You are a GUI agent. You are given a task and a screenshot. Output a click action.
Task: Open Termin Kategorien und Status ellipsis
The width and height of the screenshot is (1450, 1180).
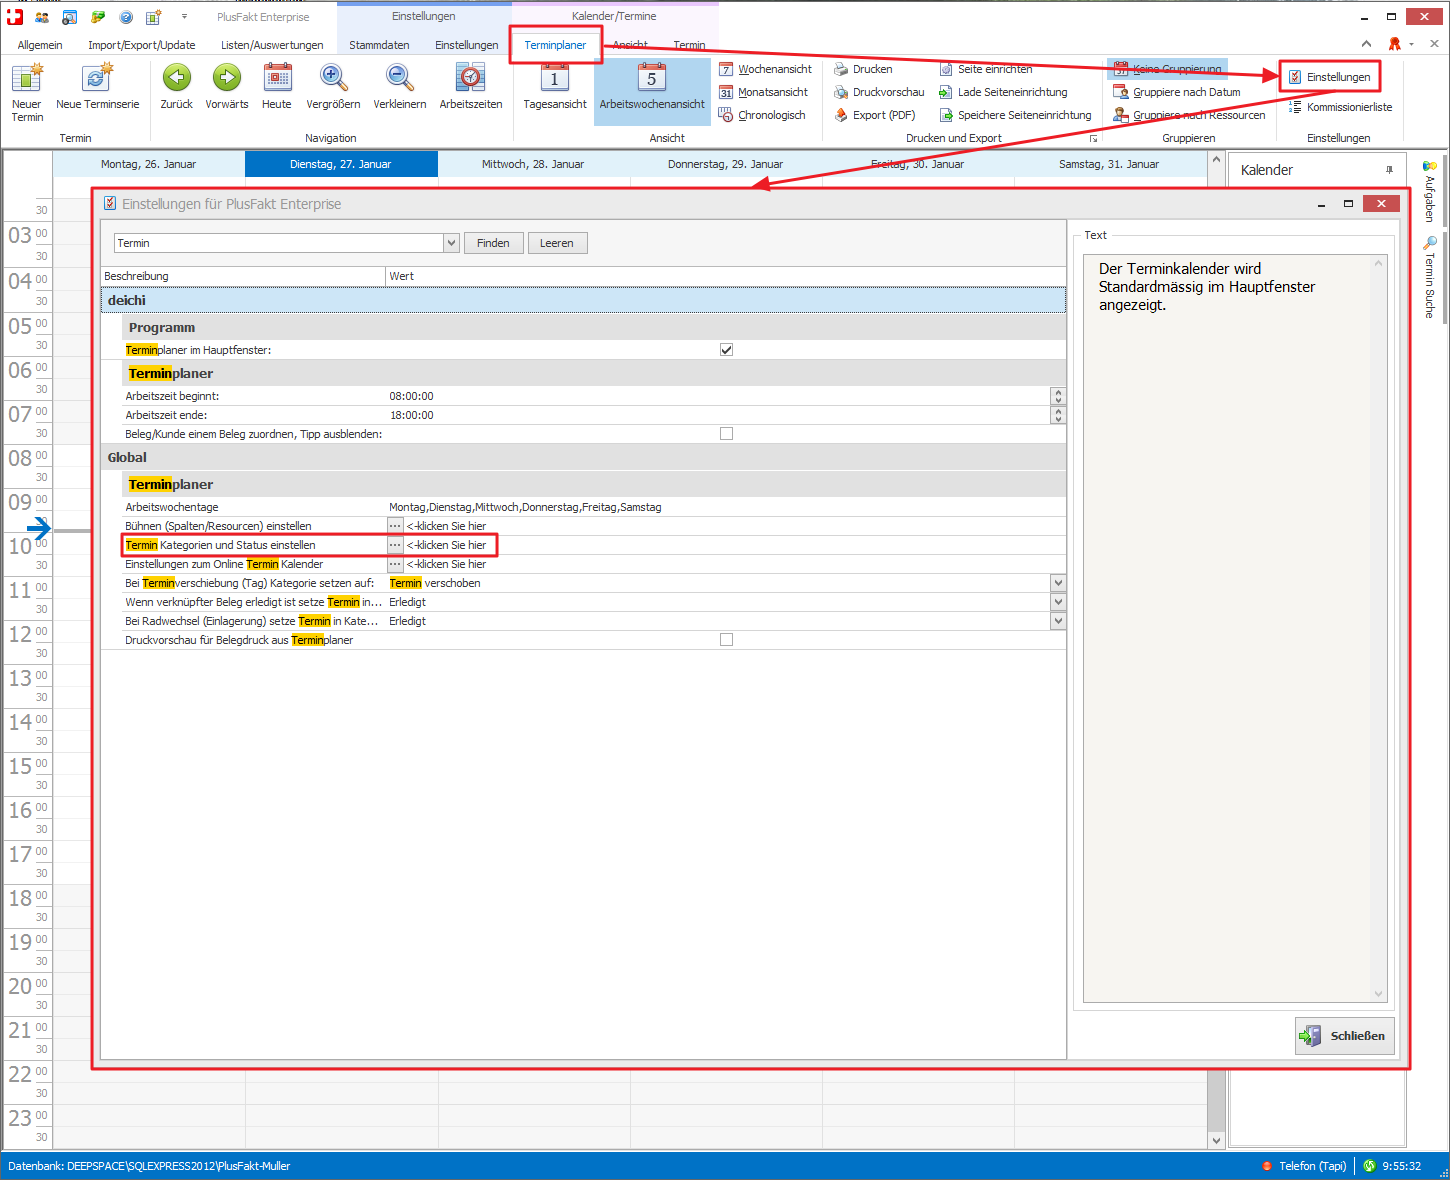[x=395, y=545]
